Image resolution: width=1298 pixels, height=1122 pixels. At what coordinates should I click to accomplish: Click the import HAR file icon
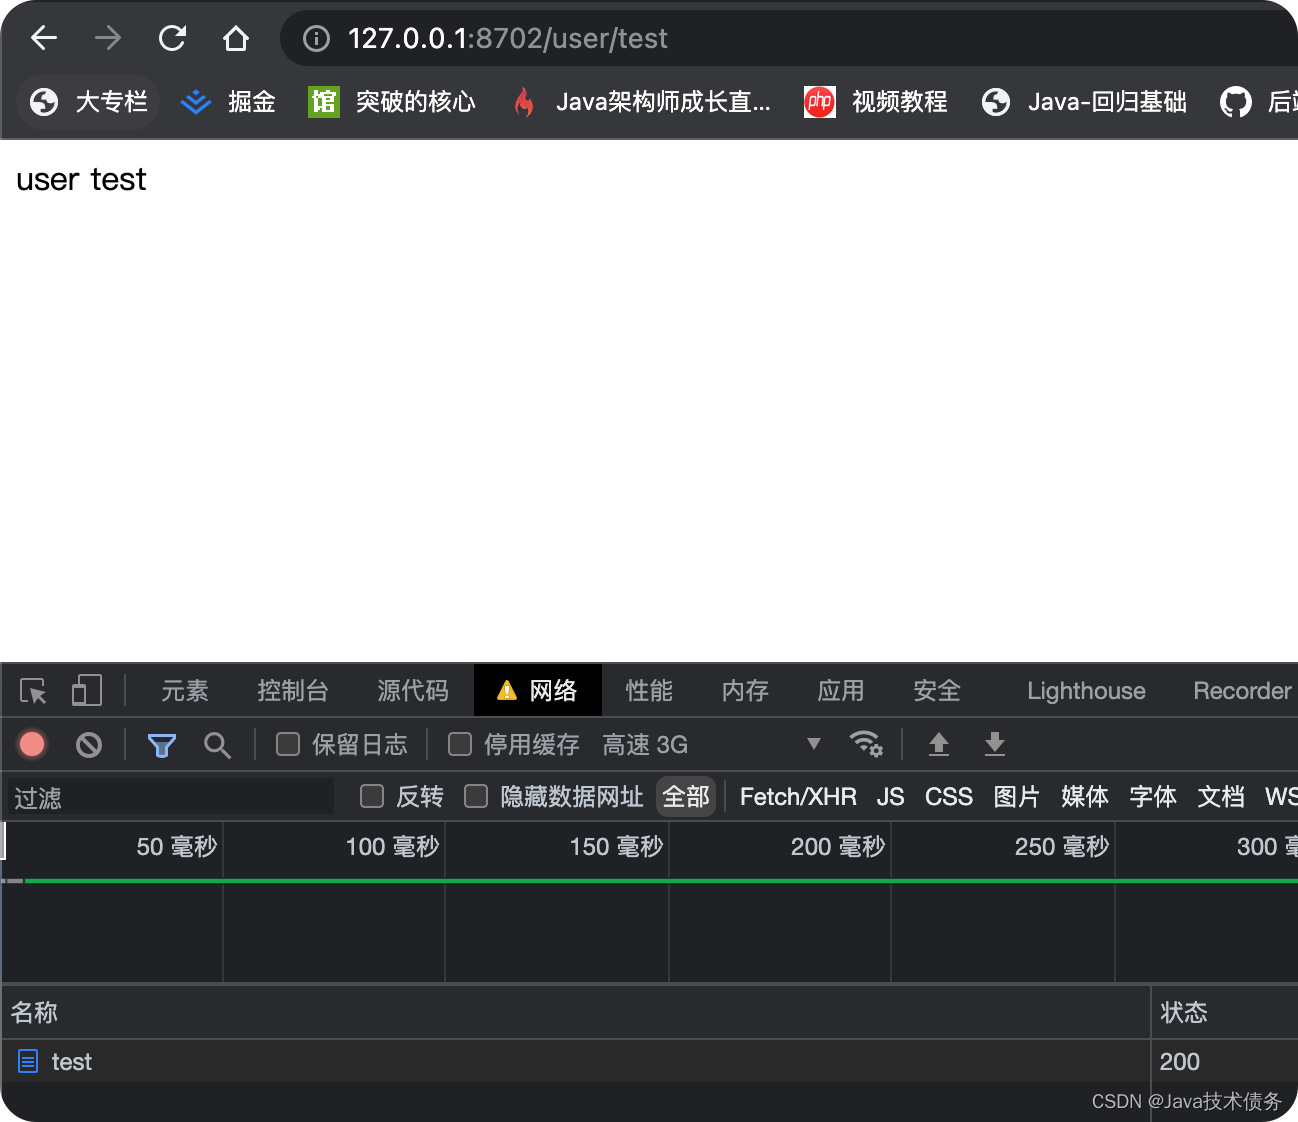[938, 744]
